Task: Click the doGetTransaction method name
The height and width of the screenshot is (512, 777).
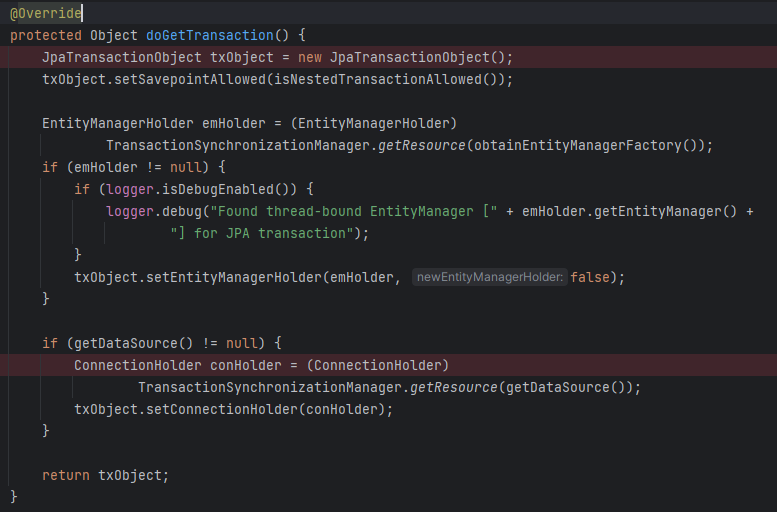Action: (x=210, y=35)
